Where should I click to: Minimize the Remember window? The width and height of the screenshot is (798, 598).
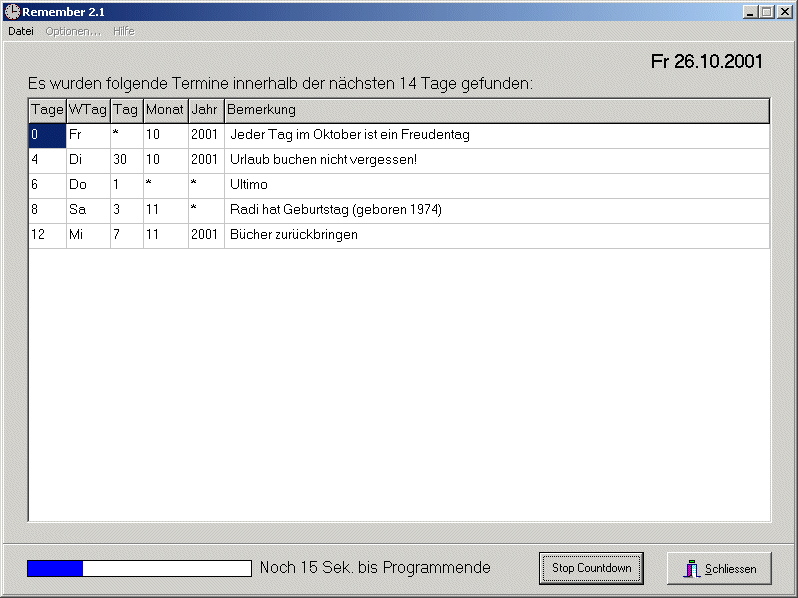coord(750,12)
